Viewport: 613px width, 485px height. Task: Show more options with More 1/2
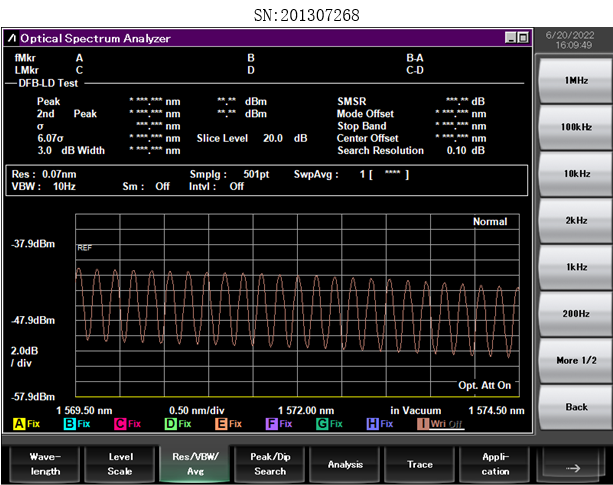pyautogui.click(x=574, y=360)
